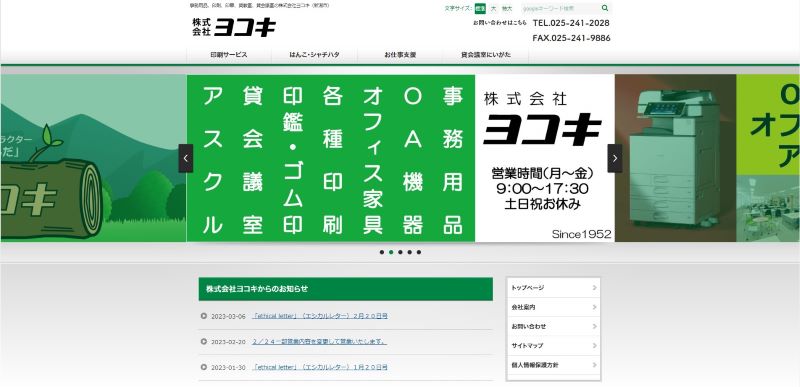Screen dimensions: 800x387
Task: Click the bullet icon beside 2023-03-06
Action: pos(204,316)
